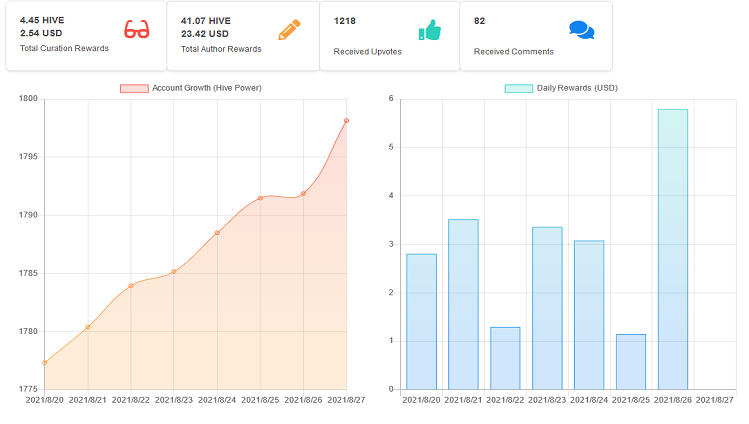The height and width of the screenshot is (424, 749).
Task: Click the Account Growth (Hive Power) legend label
Action: (x=207, y=88)
